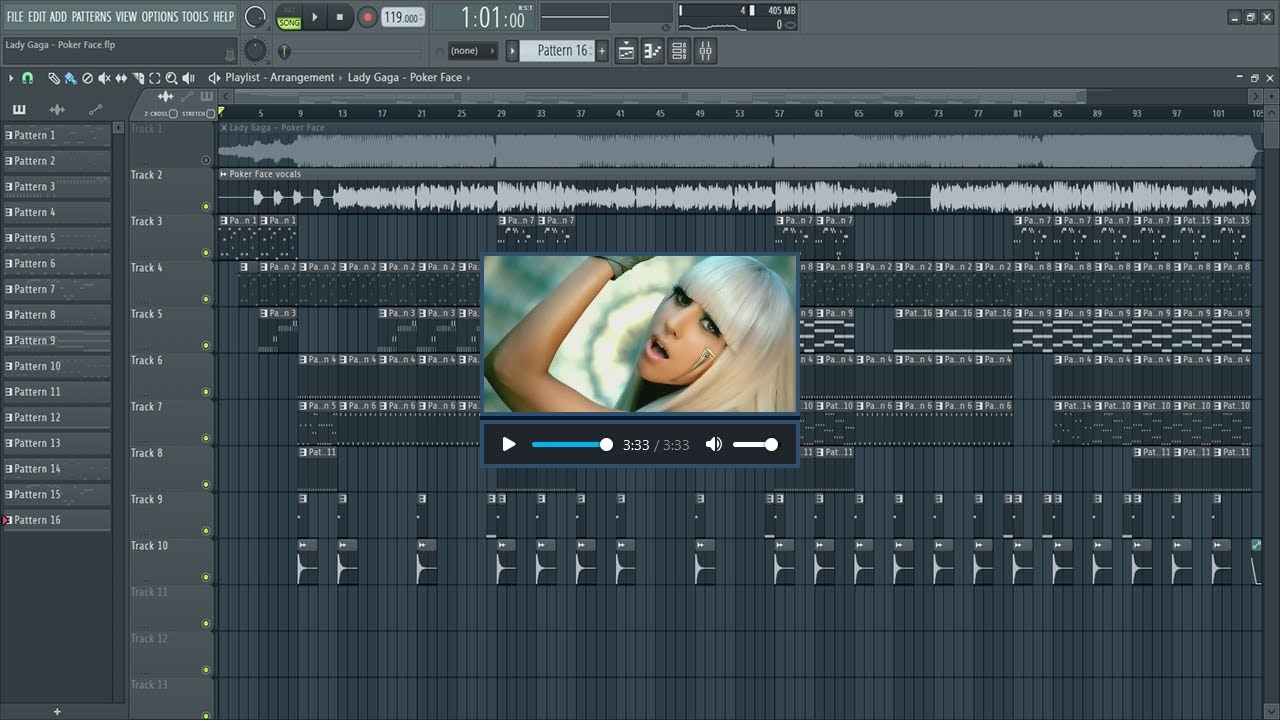Mute Track 8 using its green dot
This screenshot has height=720, width=1280.
(x=206, y=485)
